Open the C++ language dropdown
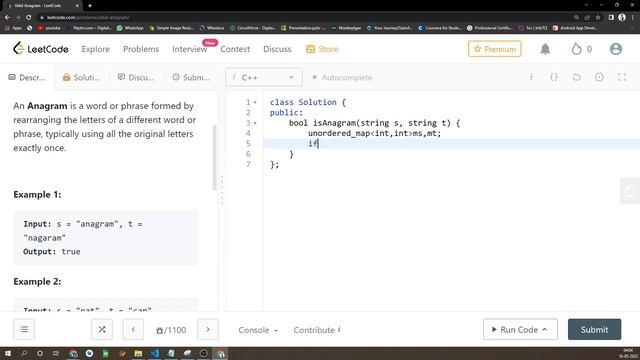Image resolution: width=640 pixels, height=360 pixels. 264,77
